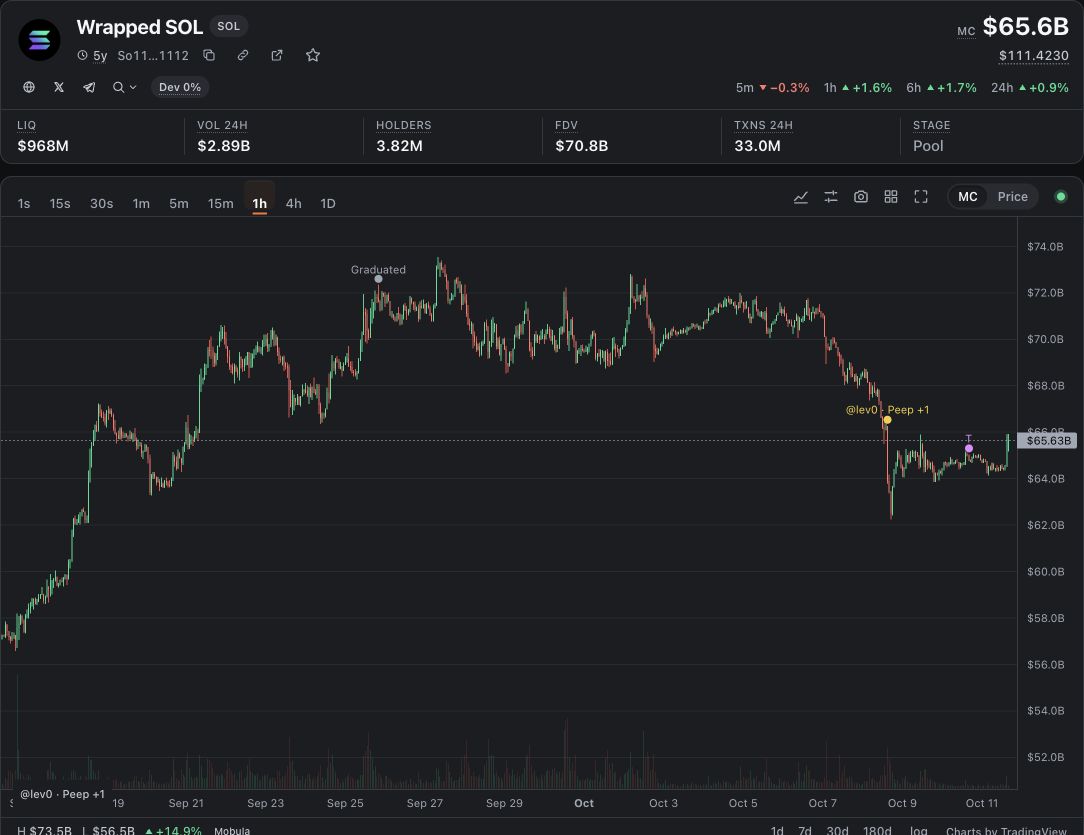Select the 5m timeframe
This screenshot has width=1084, height=835.
coord(179,203)
